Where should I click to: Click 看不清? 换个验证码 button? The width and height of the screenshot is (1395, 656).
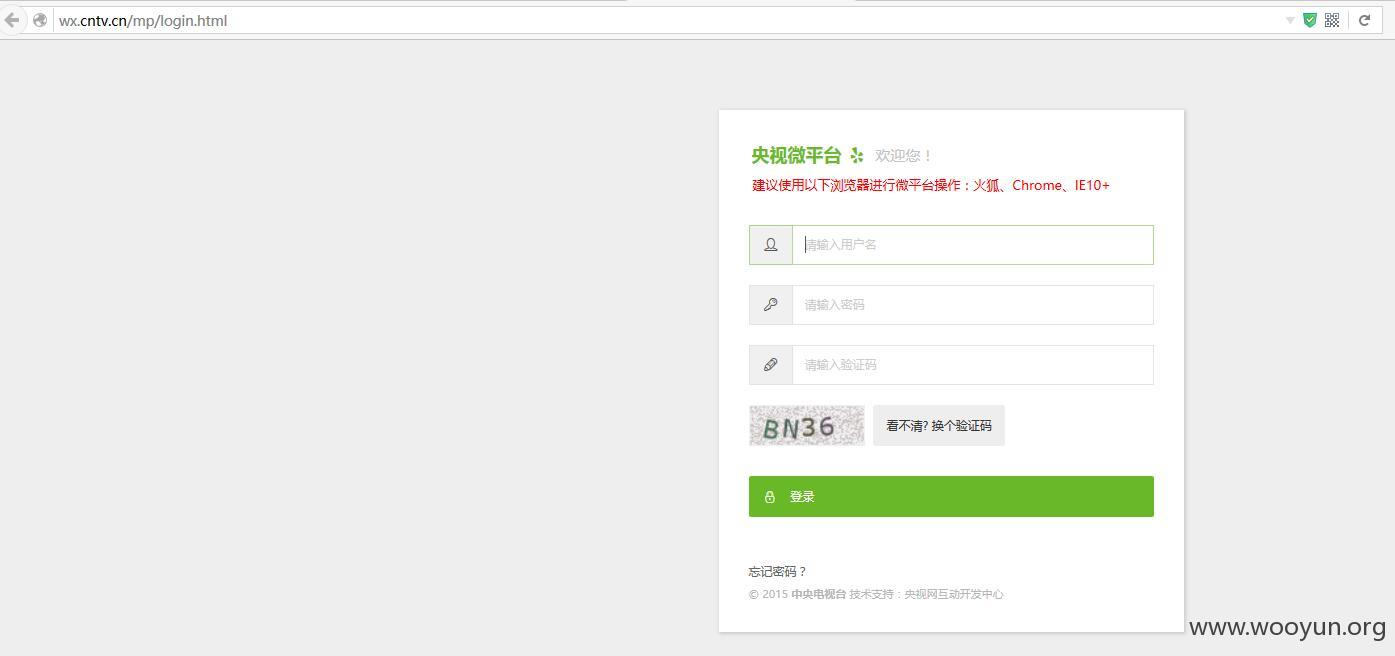939,426
